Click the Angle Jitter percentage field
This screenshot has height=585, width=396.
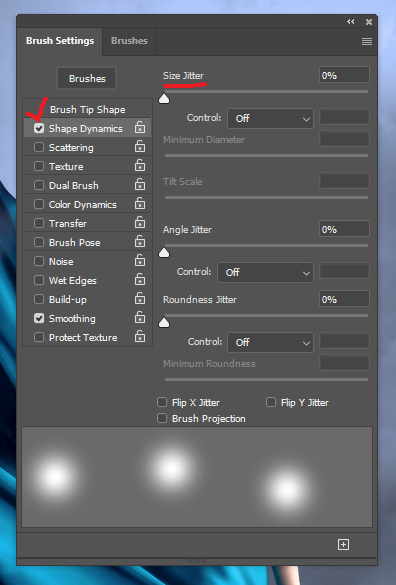point(344,229)
